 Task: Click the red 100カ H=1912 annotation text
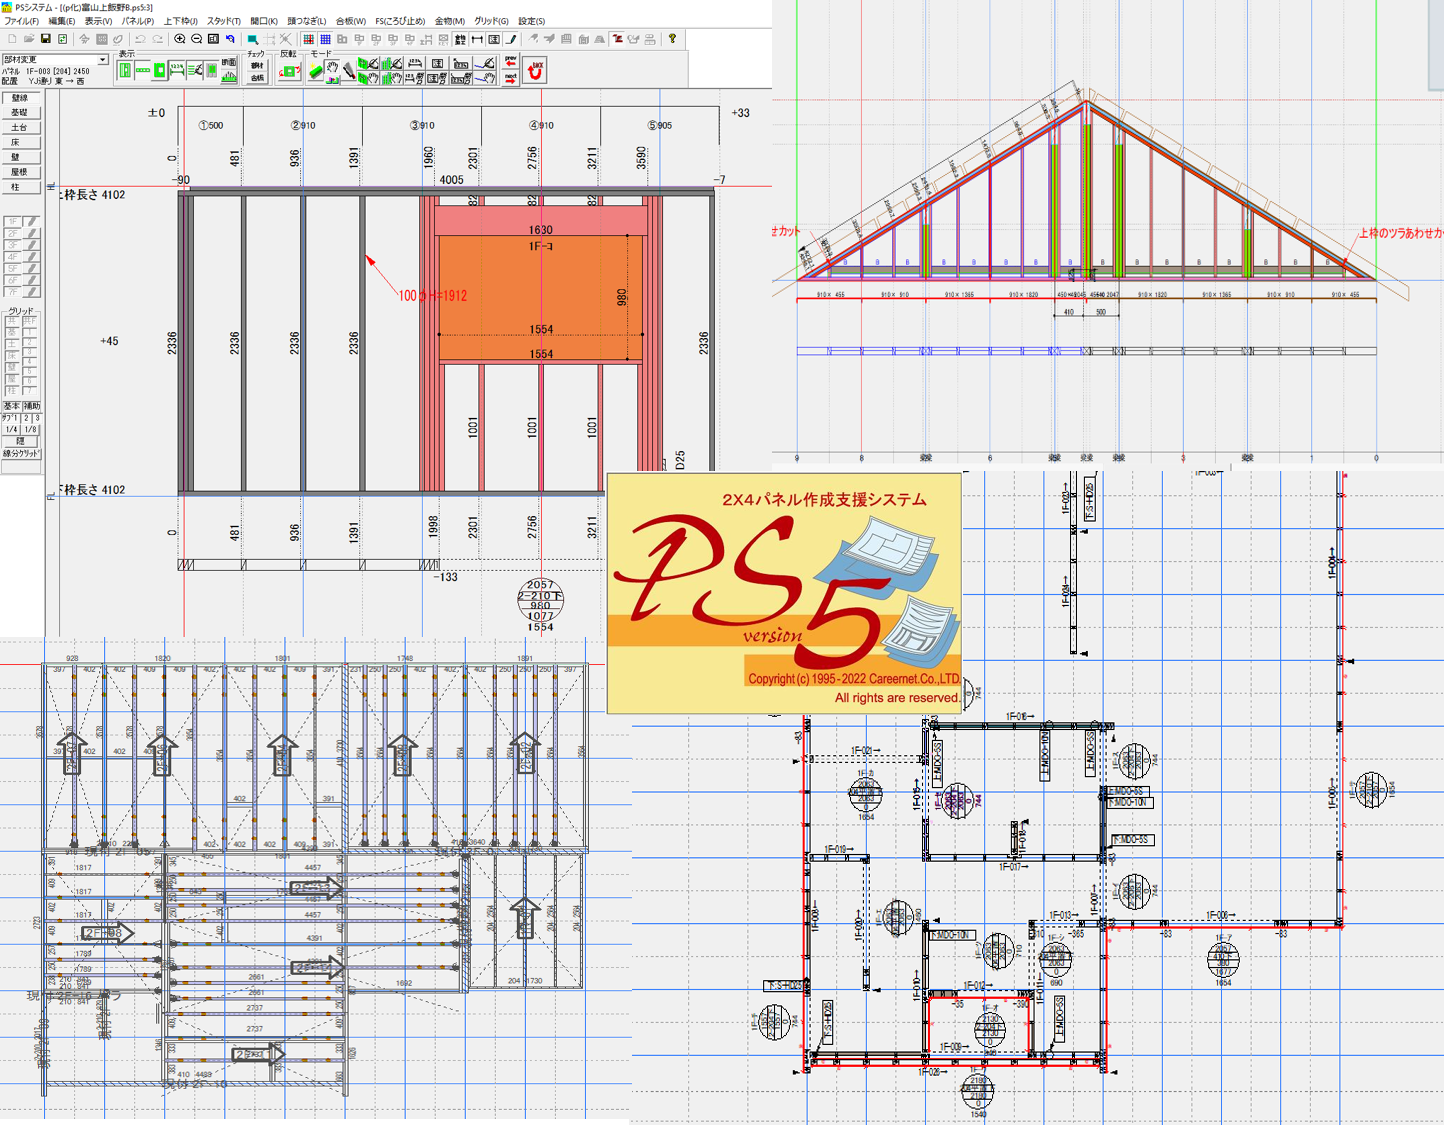pyautogui.click(x=433, y=296)
